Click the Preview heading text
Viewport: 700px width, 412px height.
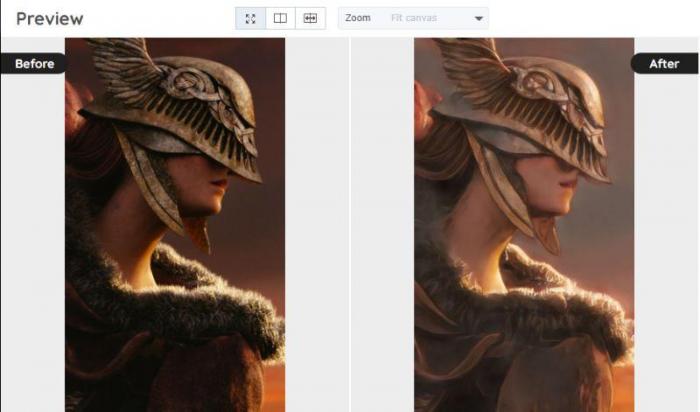[50, 19]
